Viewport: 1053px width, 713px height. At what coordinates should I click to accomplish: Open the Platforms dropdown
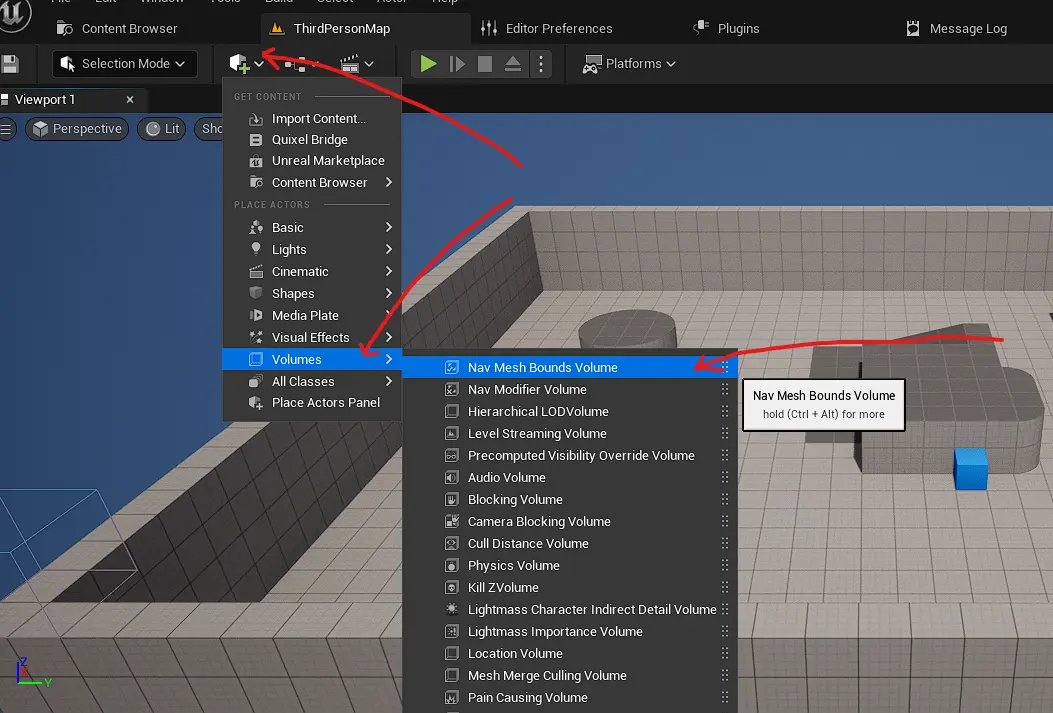pos(629,63)
